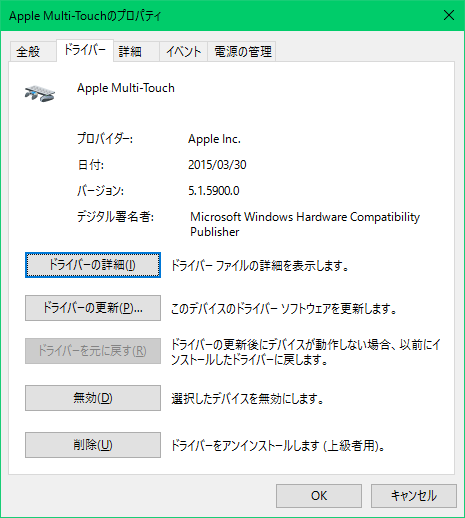The height and width of the screenshot is (518, 465).
Task: Select the ドライバー tab
Action: click(x=85, y=50)
